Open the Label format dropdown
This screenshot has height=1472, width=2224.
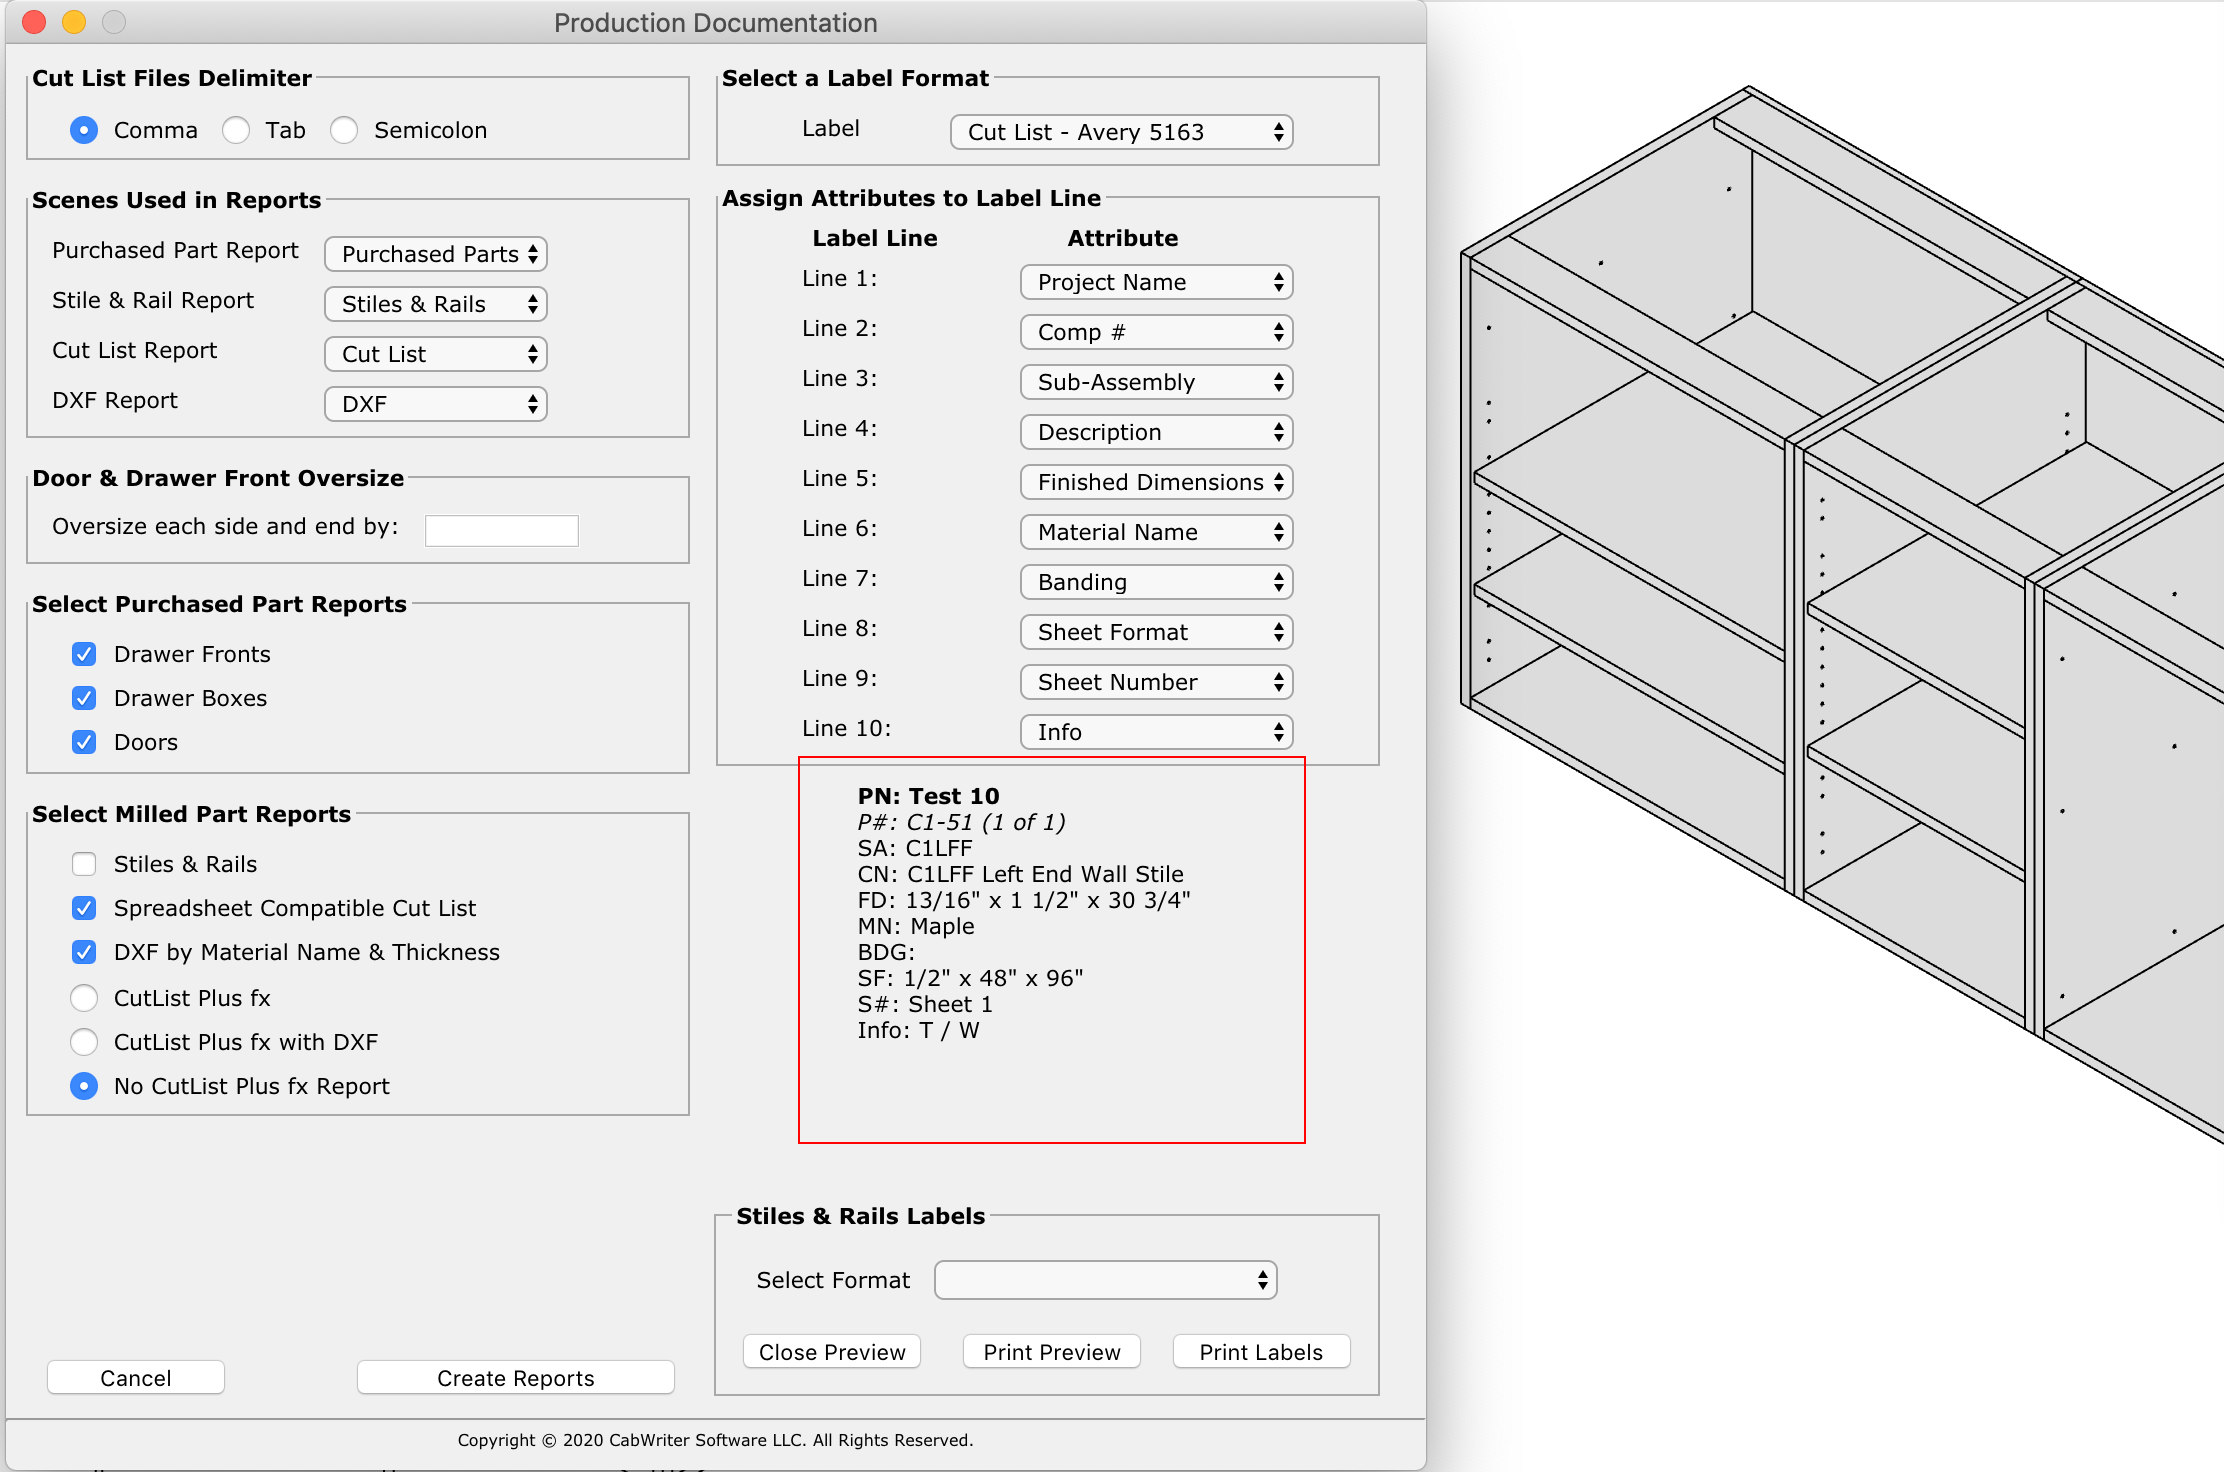point(1121,132)
